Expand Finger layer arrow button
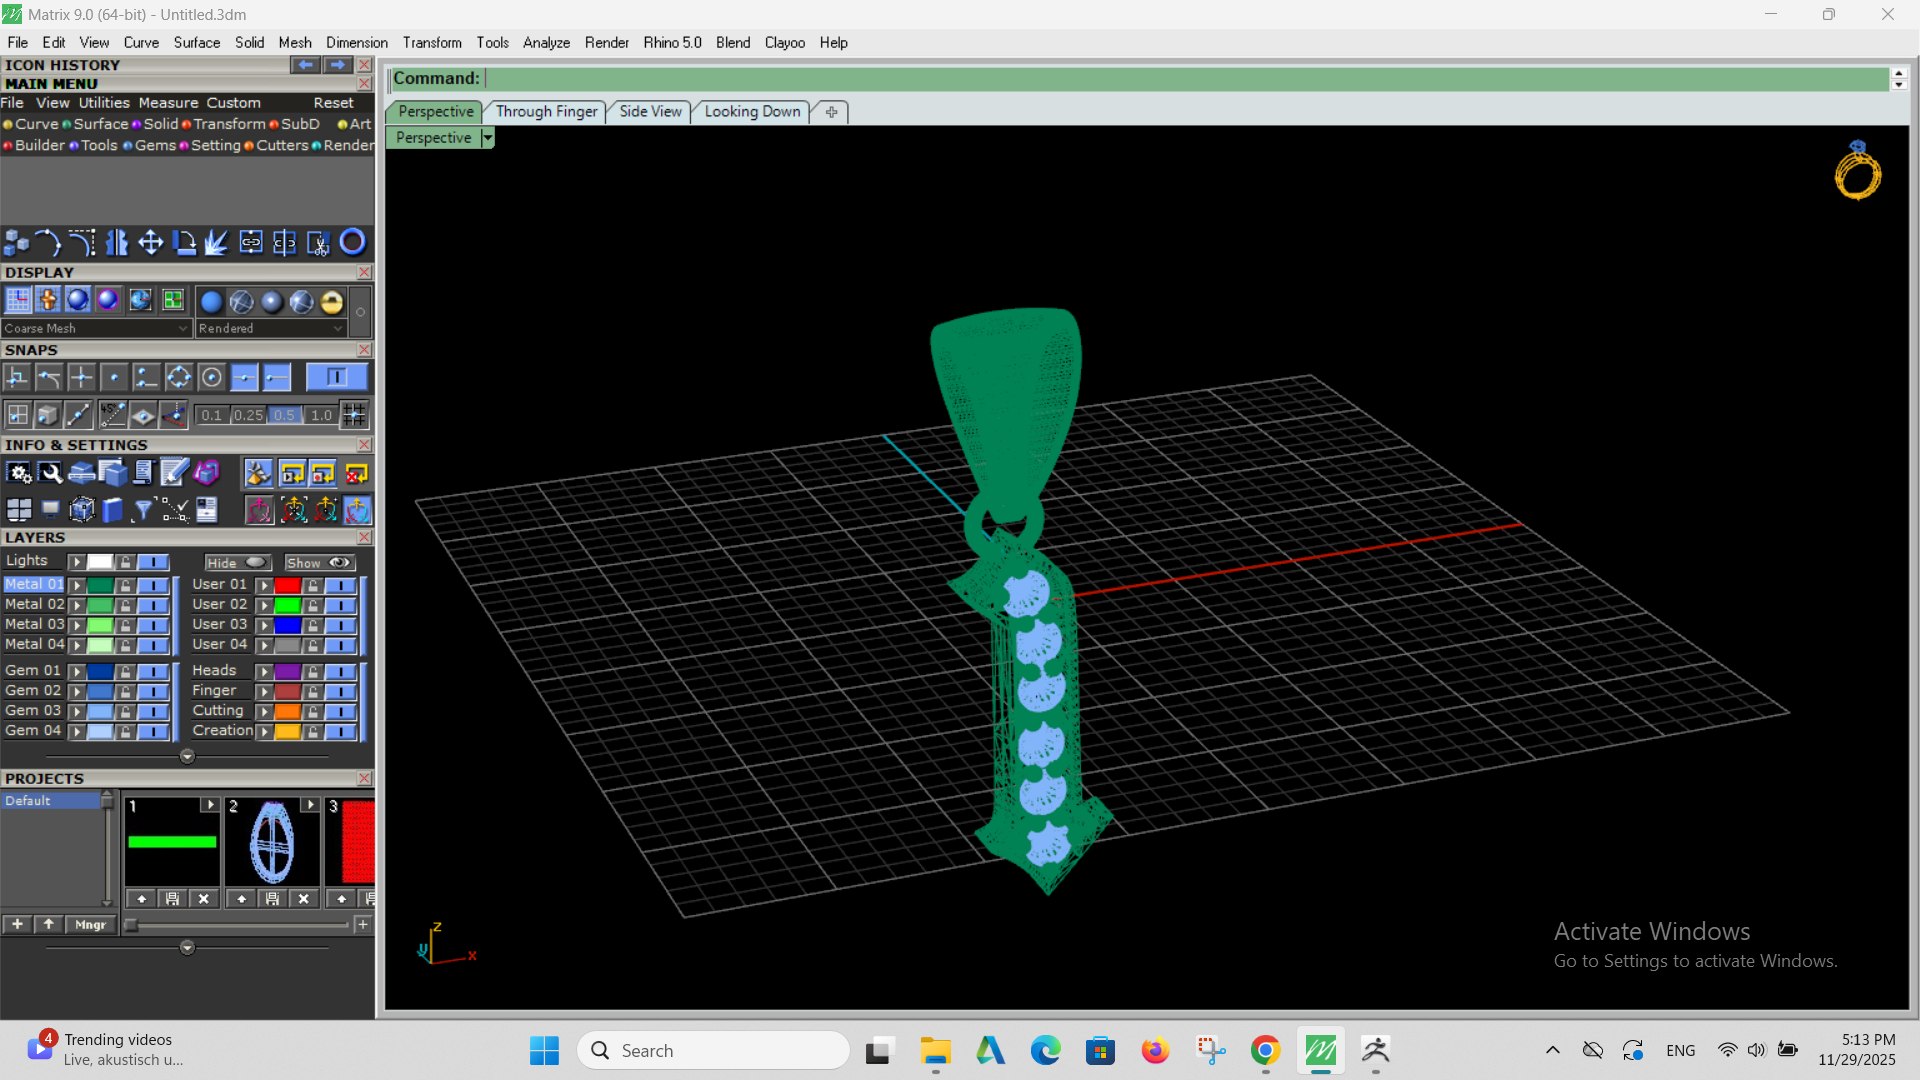Viewport: 1920px width, 1080px height. click(265, 691)
